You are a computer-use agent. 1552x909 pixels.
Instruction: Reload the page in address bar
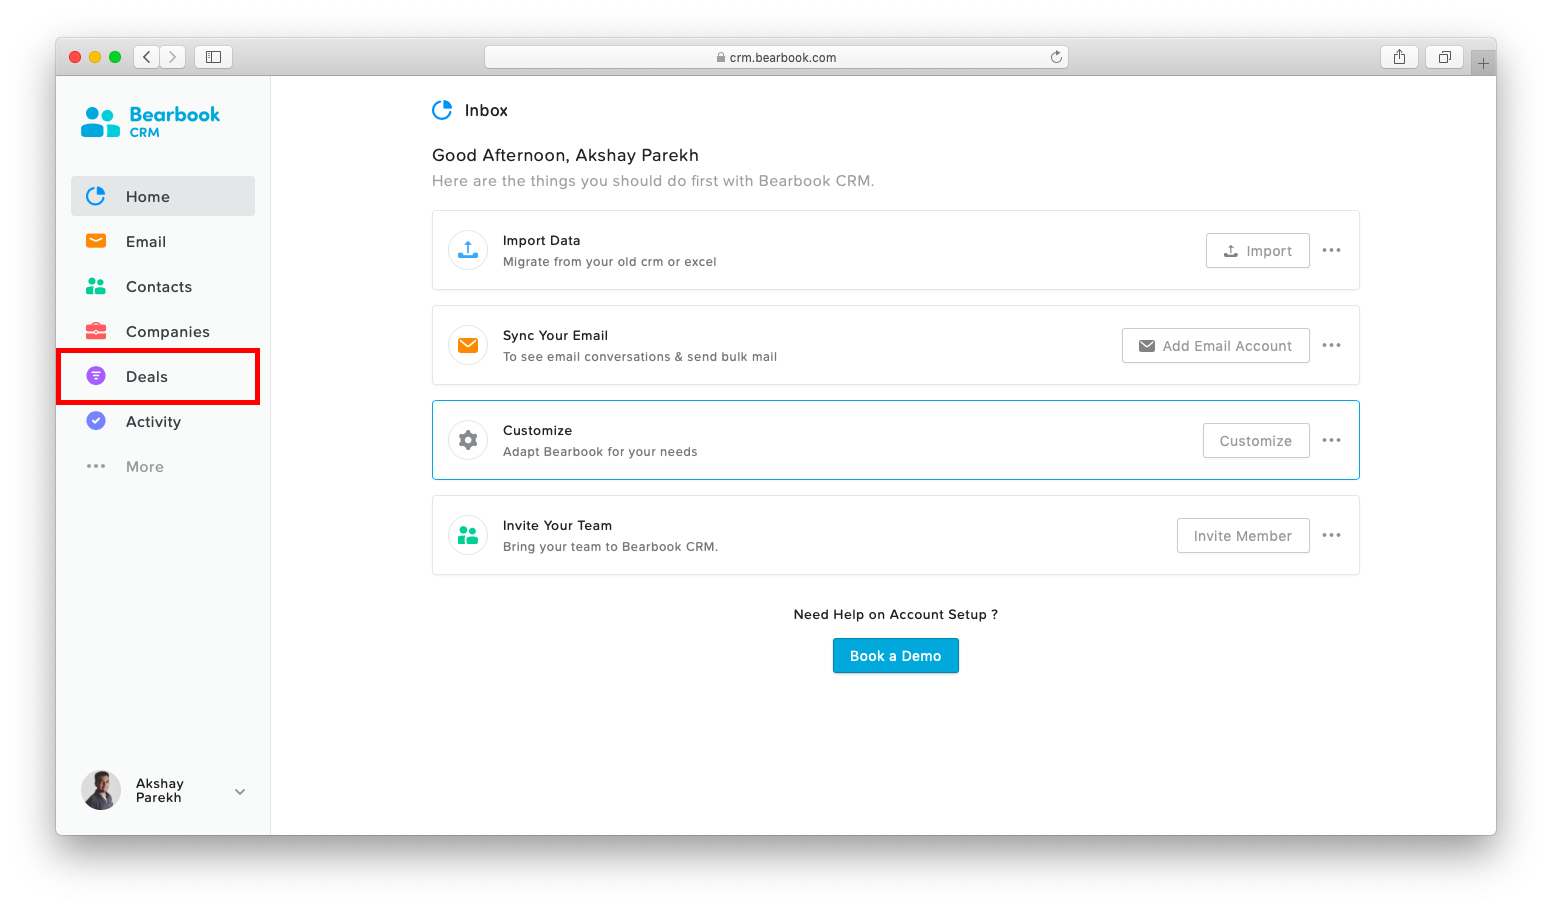pyautogui.click(x=1056, y=57)
